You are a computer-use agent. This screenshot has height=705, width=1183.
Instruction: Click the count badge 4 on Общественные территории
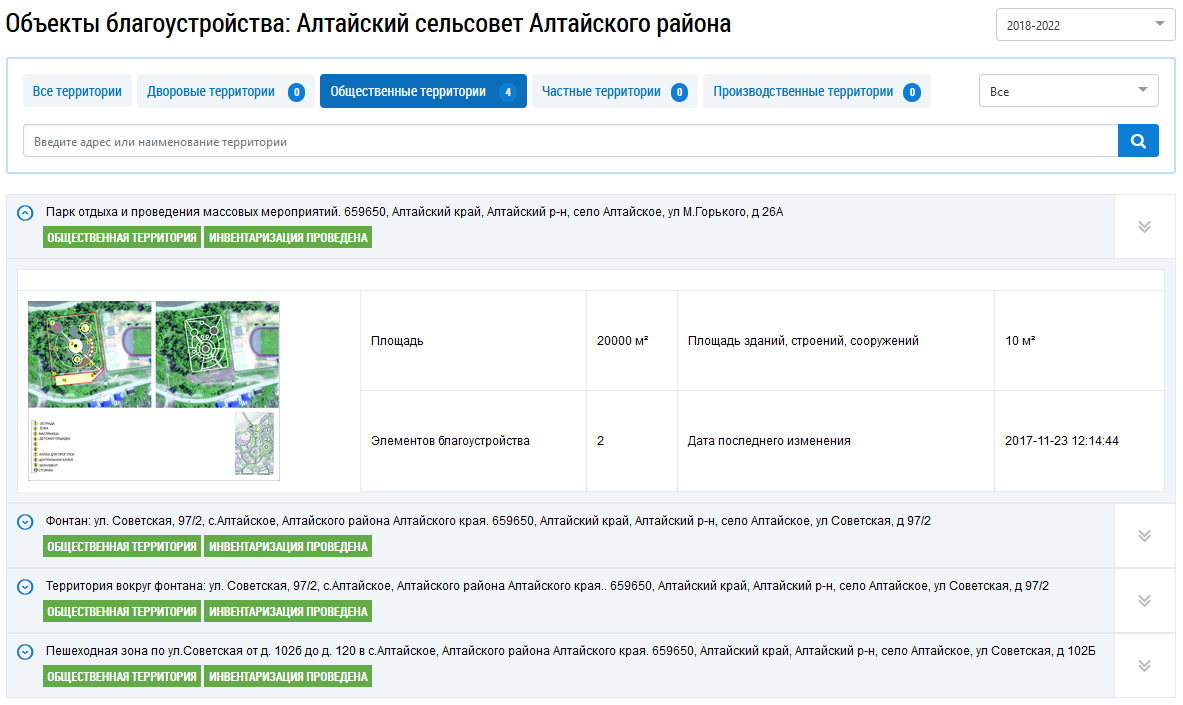[x=508, y=92]
